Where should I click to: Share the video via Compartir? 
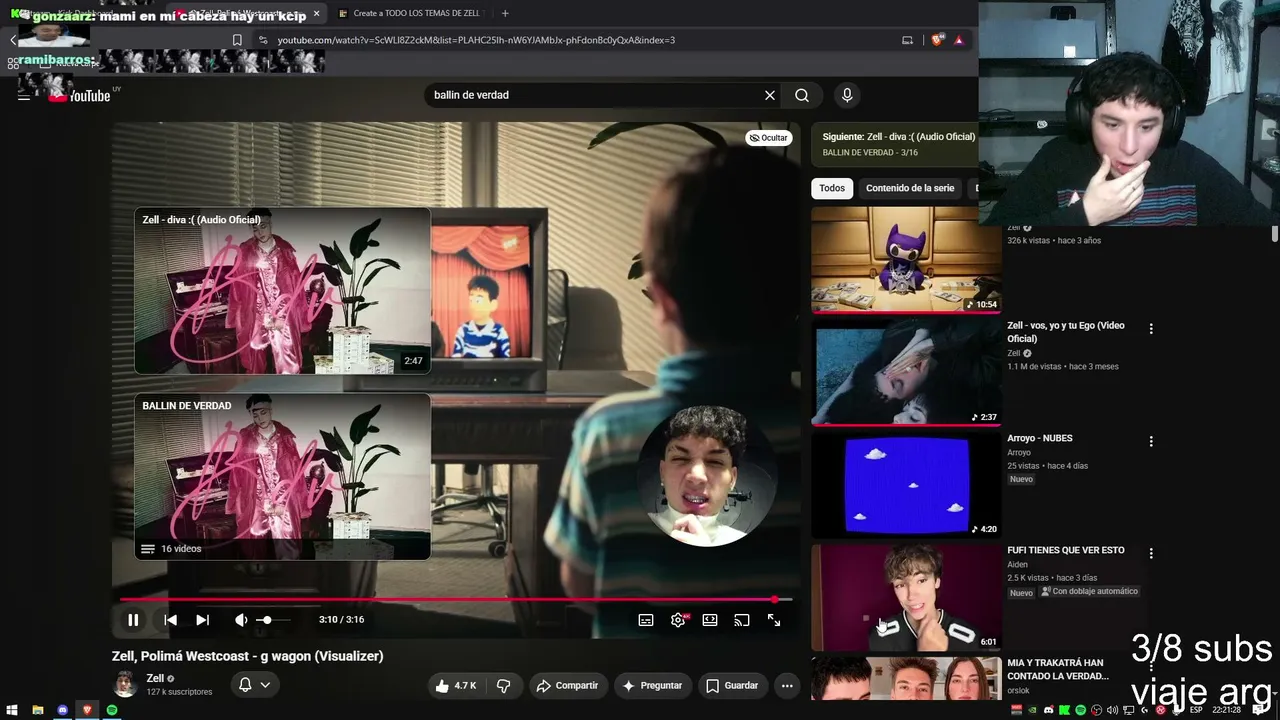pyautogui.click(x=567, y=686)
